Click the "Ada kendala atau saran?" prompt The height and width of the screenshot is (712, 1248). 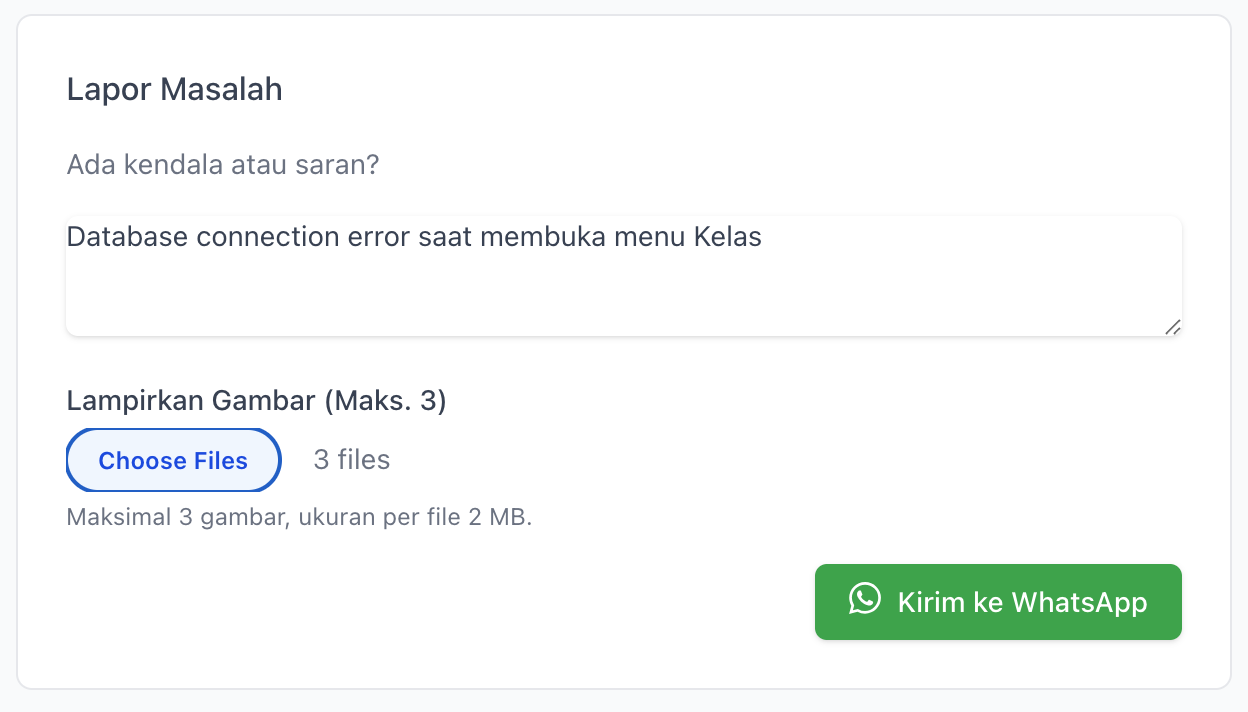tap(222, 164)
